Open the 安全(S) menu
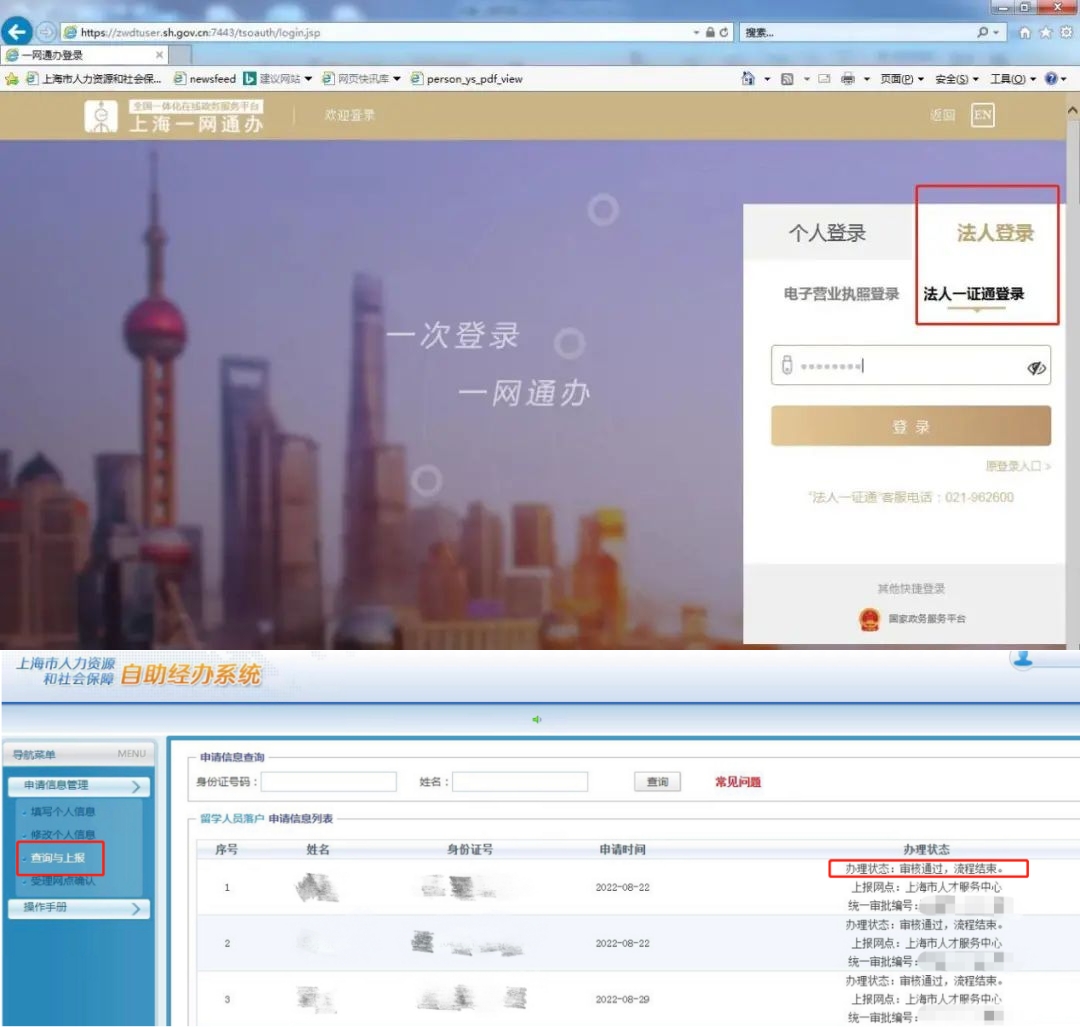The width and height of the screenshot is (1080, 1027). click(957, 79)
